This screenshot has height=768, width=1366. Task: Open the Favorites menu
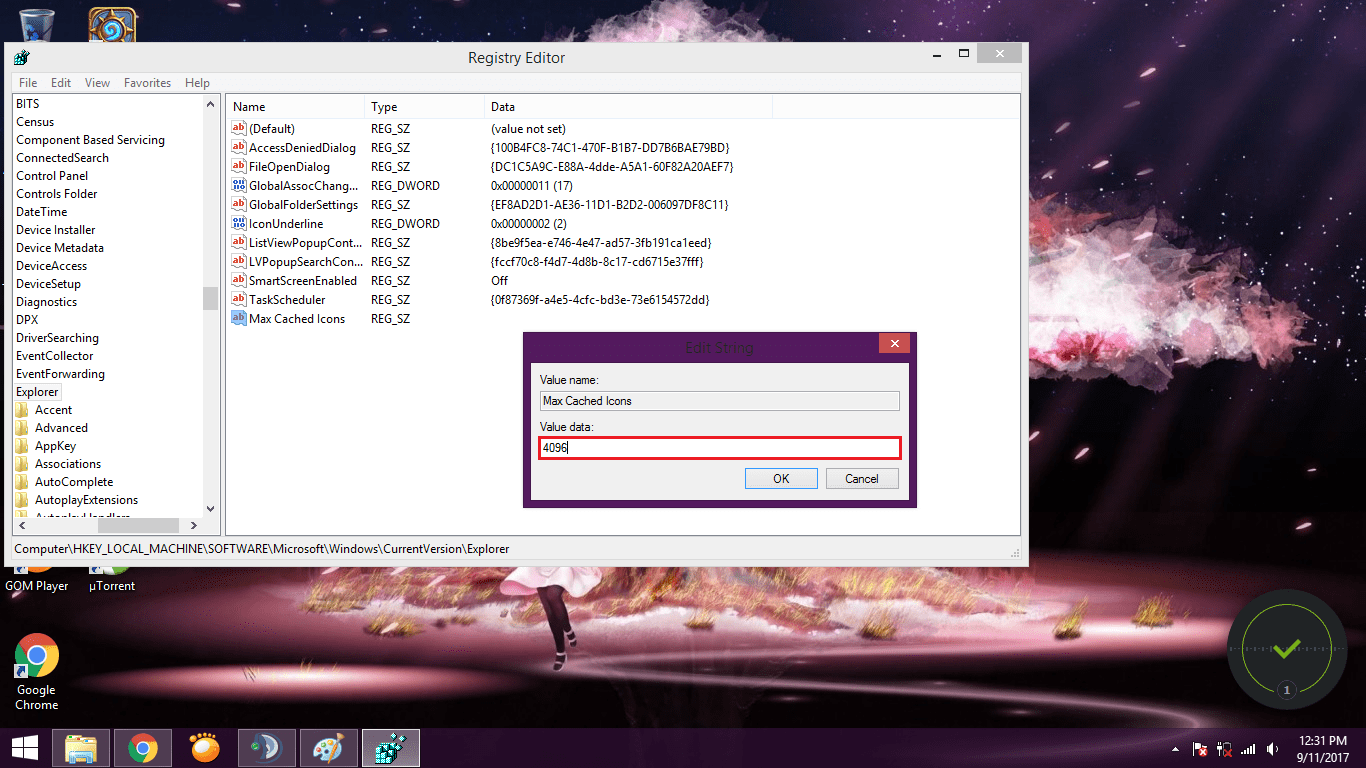(x=147, y=83)
